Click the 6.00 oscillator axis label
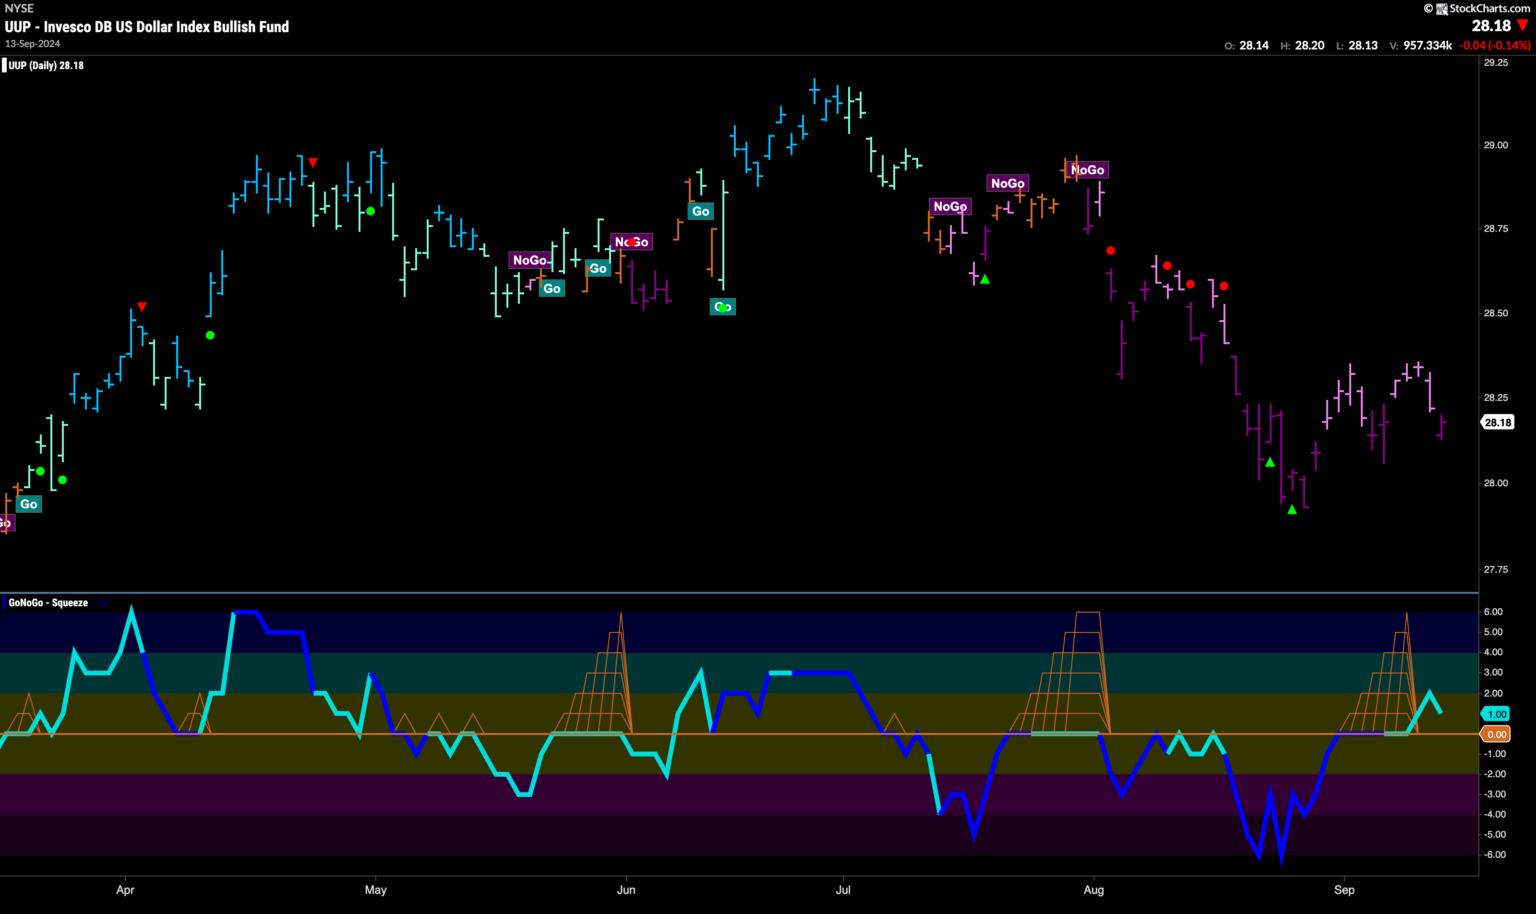 [1494, 612]
